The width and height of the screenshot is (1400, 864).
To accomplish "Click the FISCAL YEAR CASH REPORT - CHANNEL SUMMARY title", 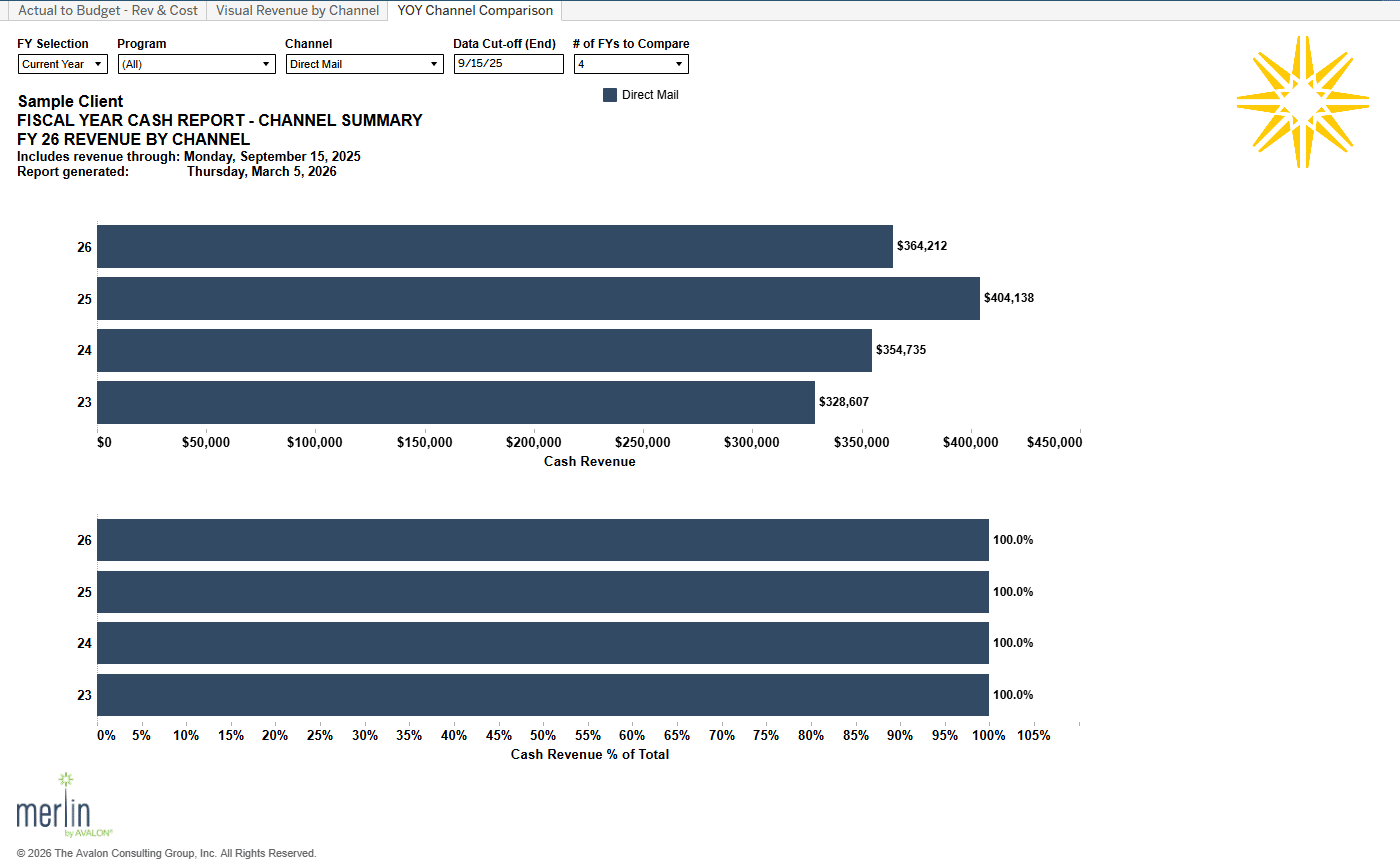I will (220, 121).
